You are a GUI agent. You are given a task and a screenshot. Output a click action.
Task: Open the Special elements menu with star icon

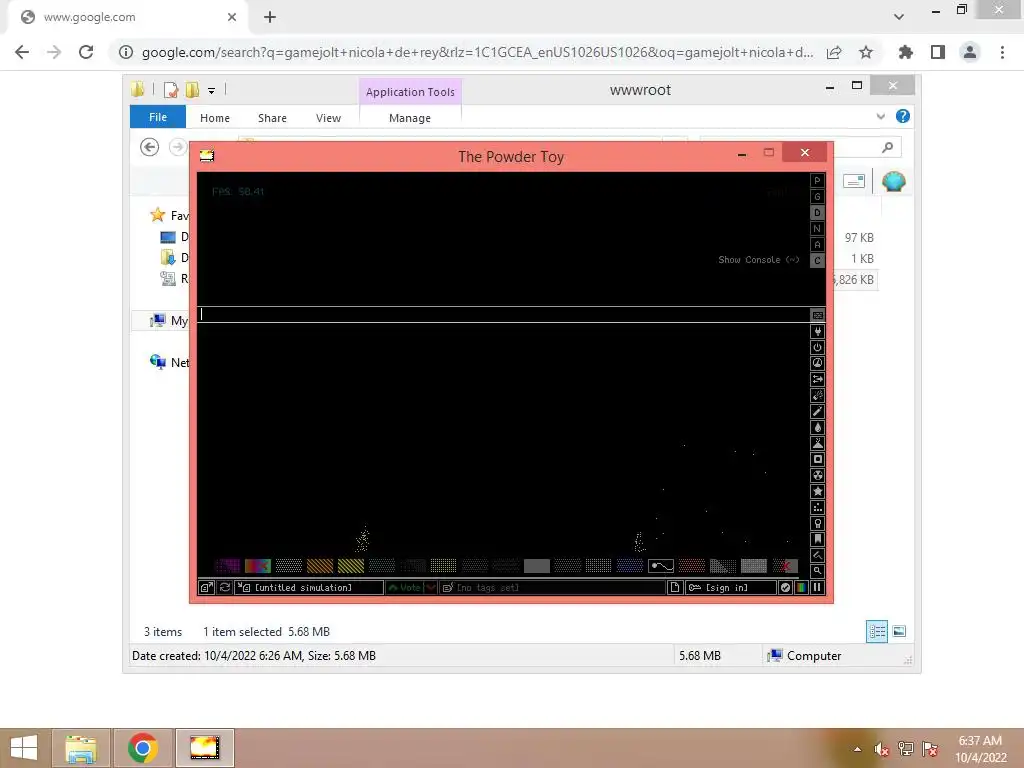[817, 491]
